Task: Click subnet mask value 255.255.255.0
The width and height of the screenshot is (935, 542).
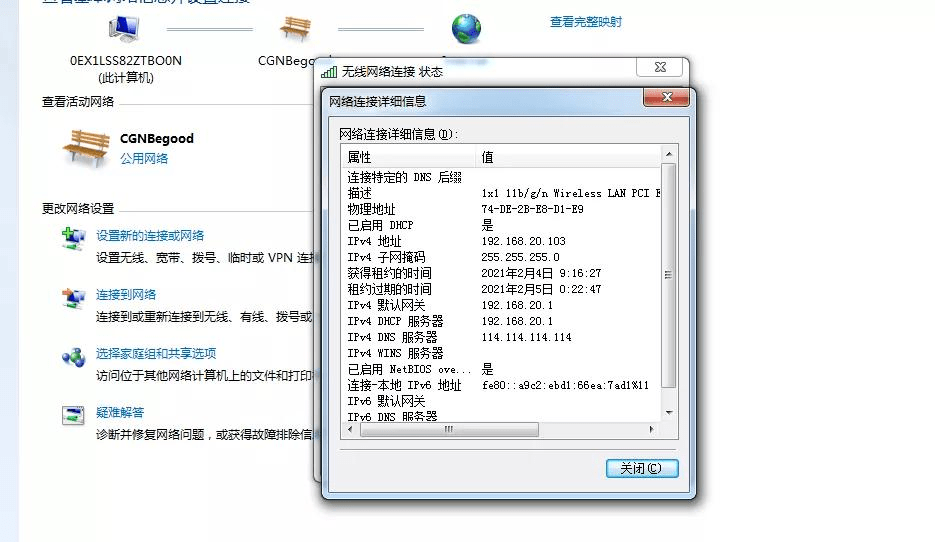Action: pos(521,257)
